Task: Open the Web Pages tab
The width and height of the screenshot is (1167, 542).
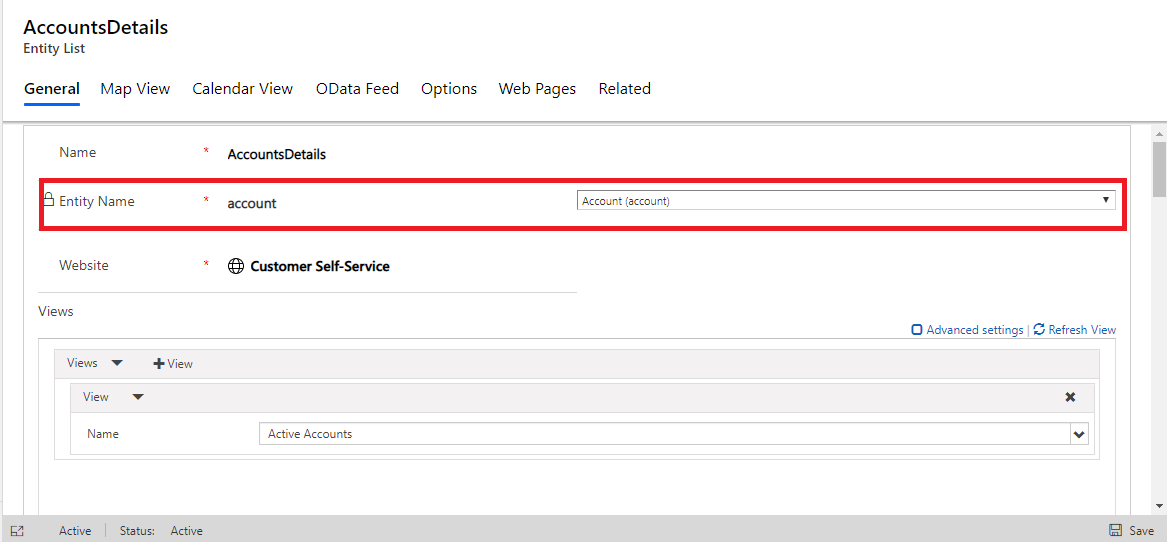Action: [537, 89]
